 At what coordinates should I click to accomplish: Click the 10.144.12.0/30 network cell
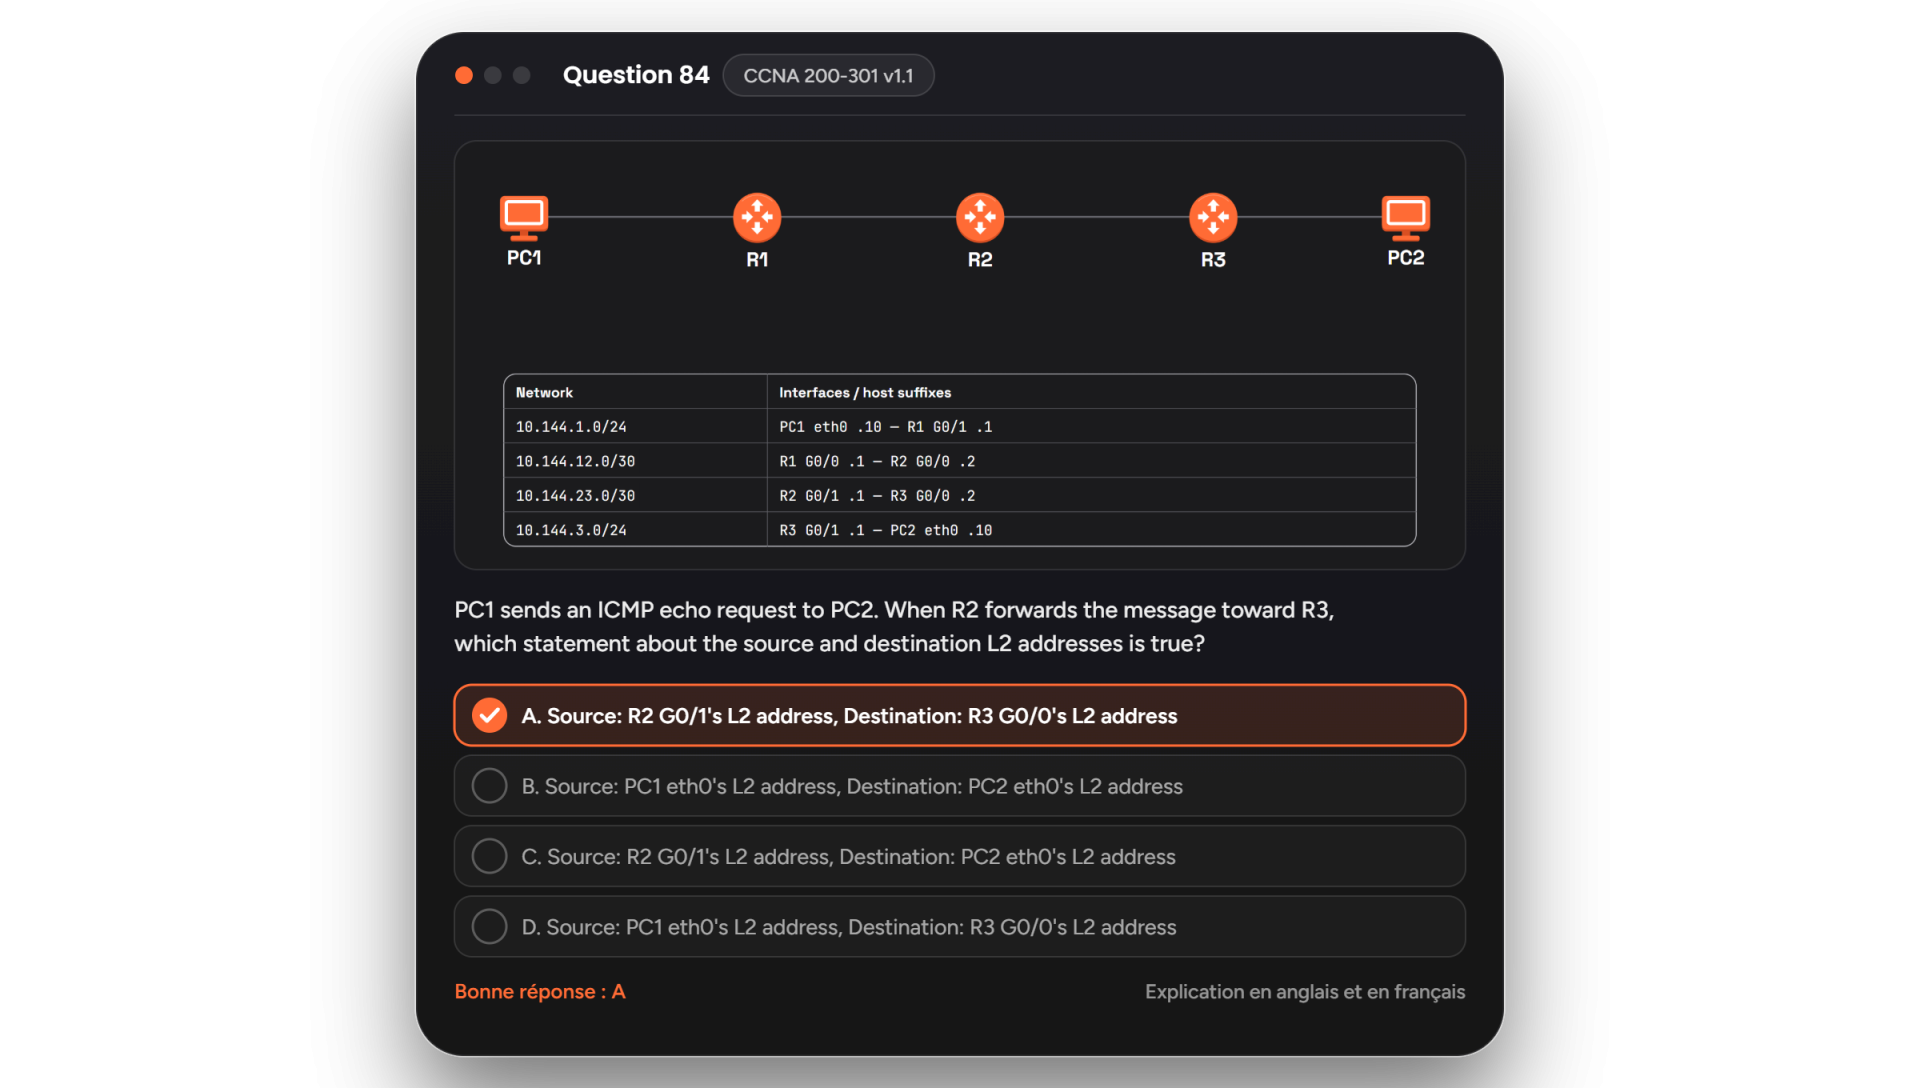(635, 461)
